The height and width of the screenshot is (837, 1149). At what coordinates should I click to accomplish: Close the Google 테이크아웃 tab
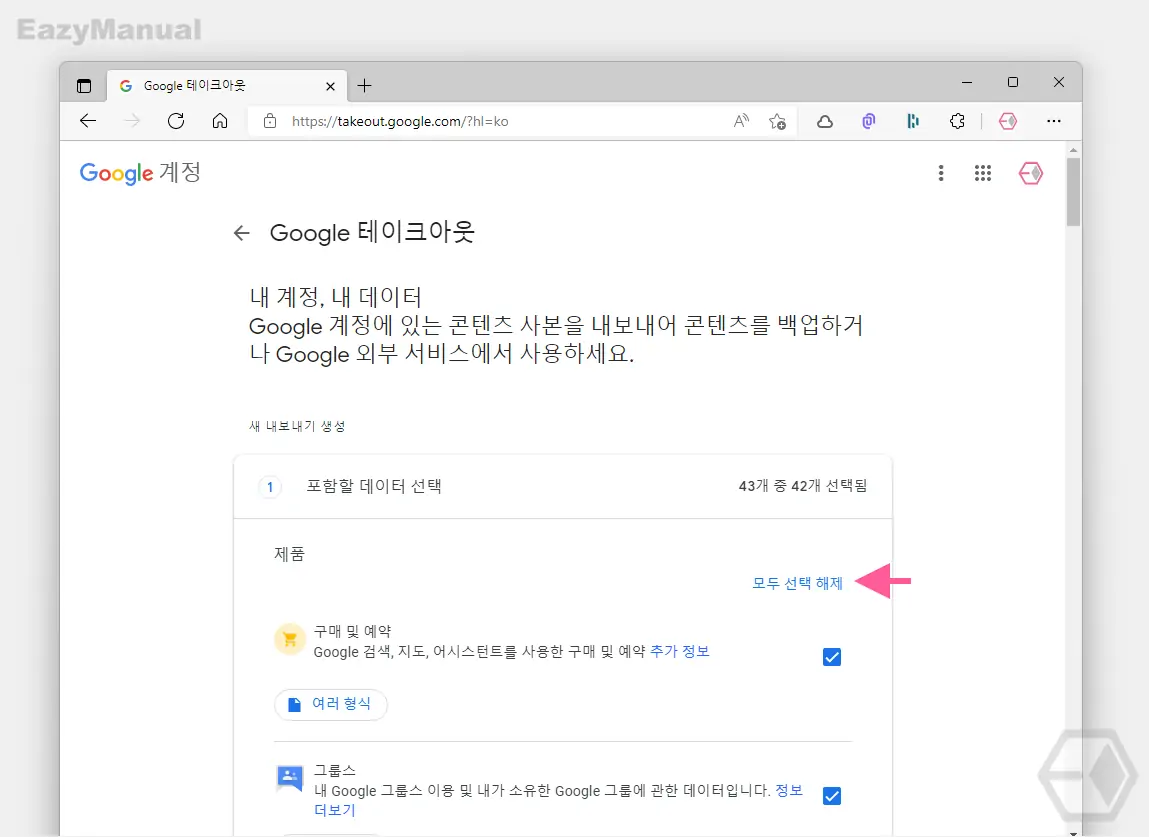330,86
